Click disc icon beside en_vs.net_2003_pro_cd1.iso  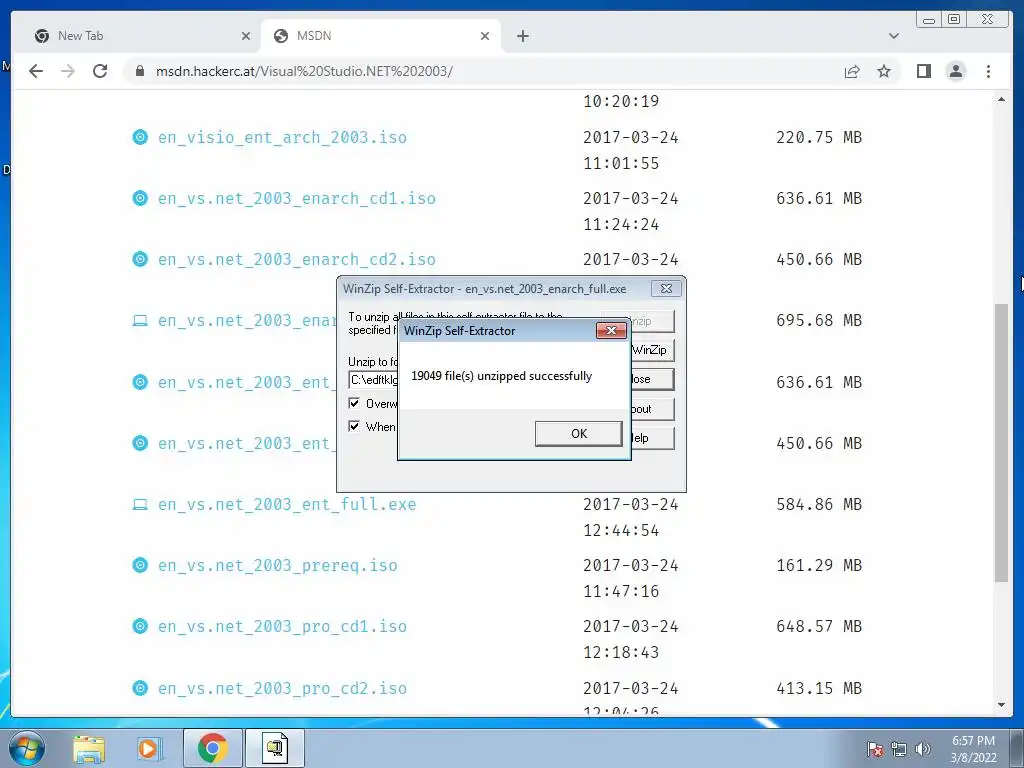(140, 626)
